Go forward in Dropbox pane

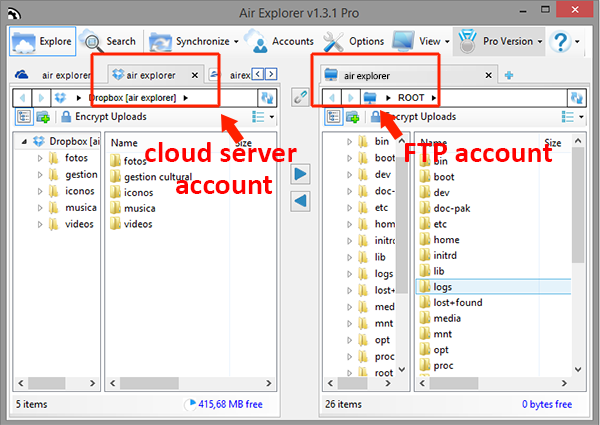pos(41,98)
